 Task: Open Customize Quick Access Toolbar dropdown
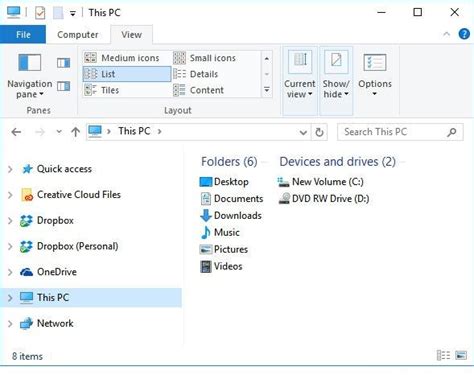click(73, 14)
